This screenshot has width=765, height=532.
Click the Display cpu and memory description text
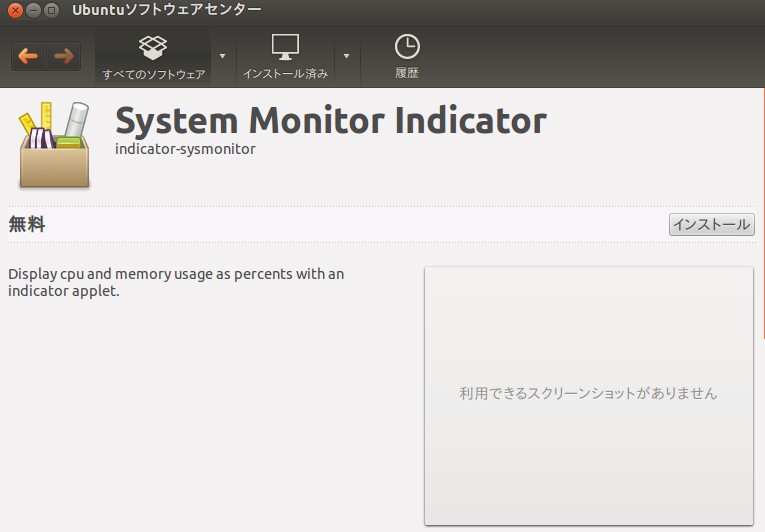coord(176,282)
